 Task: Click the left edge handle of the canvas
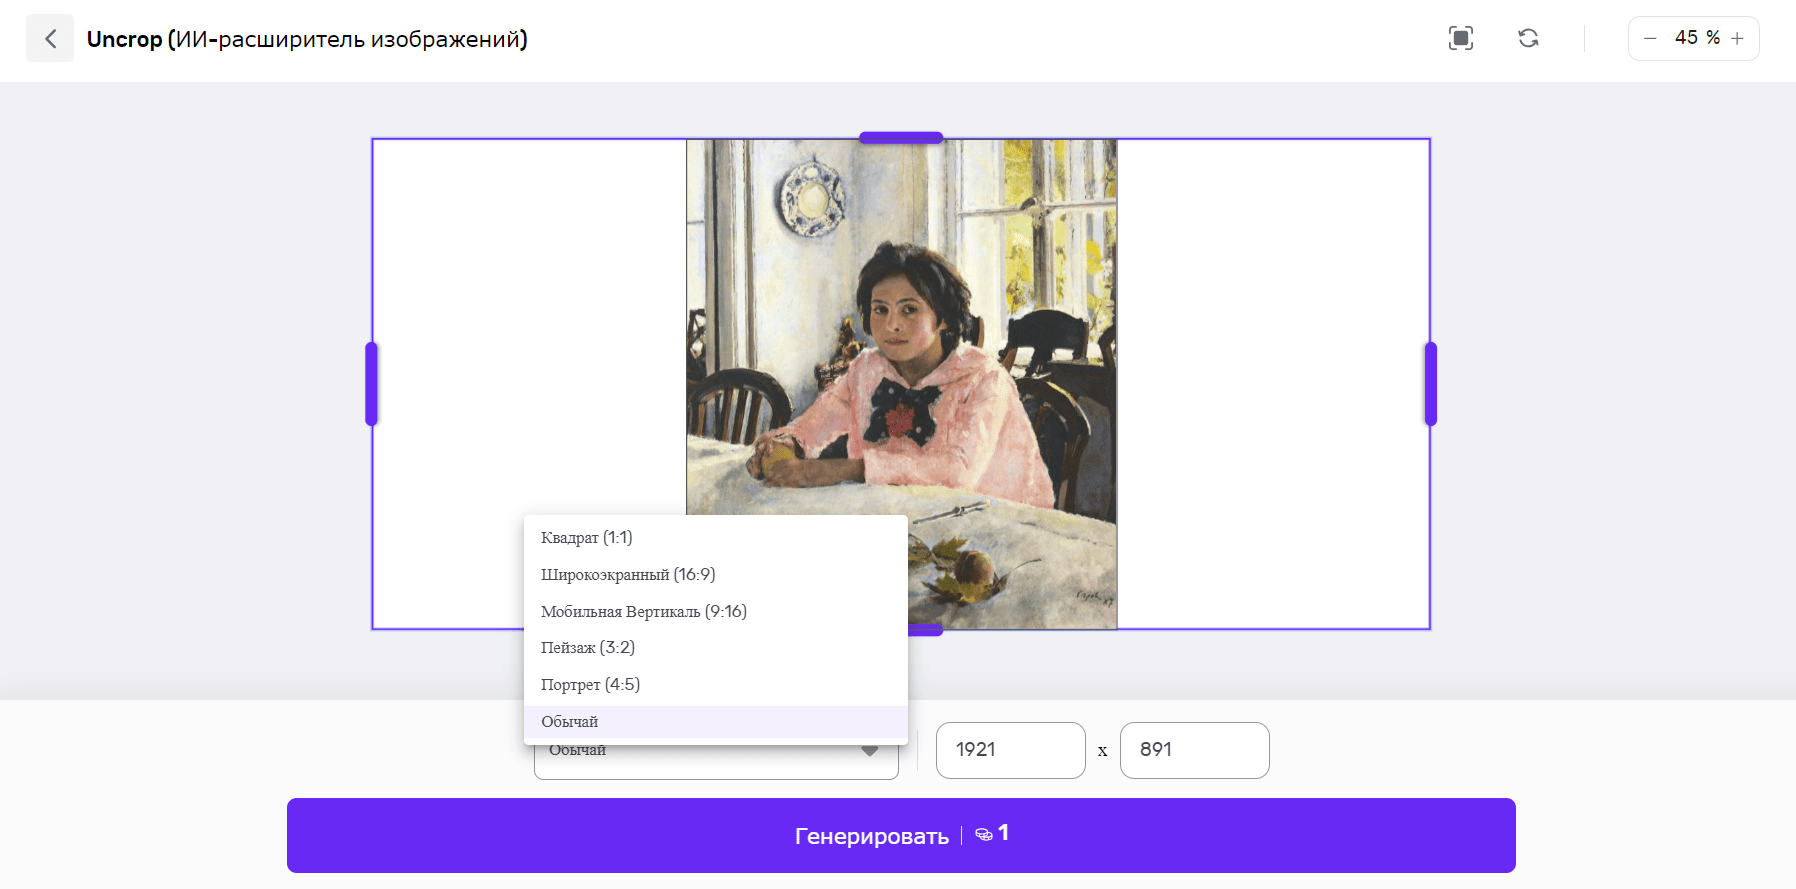click(x=371, y=384)
